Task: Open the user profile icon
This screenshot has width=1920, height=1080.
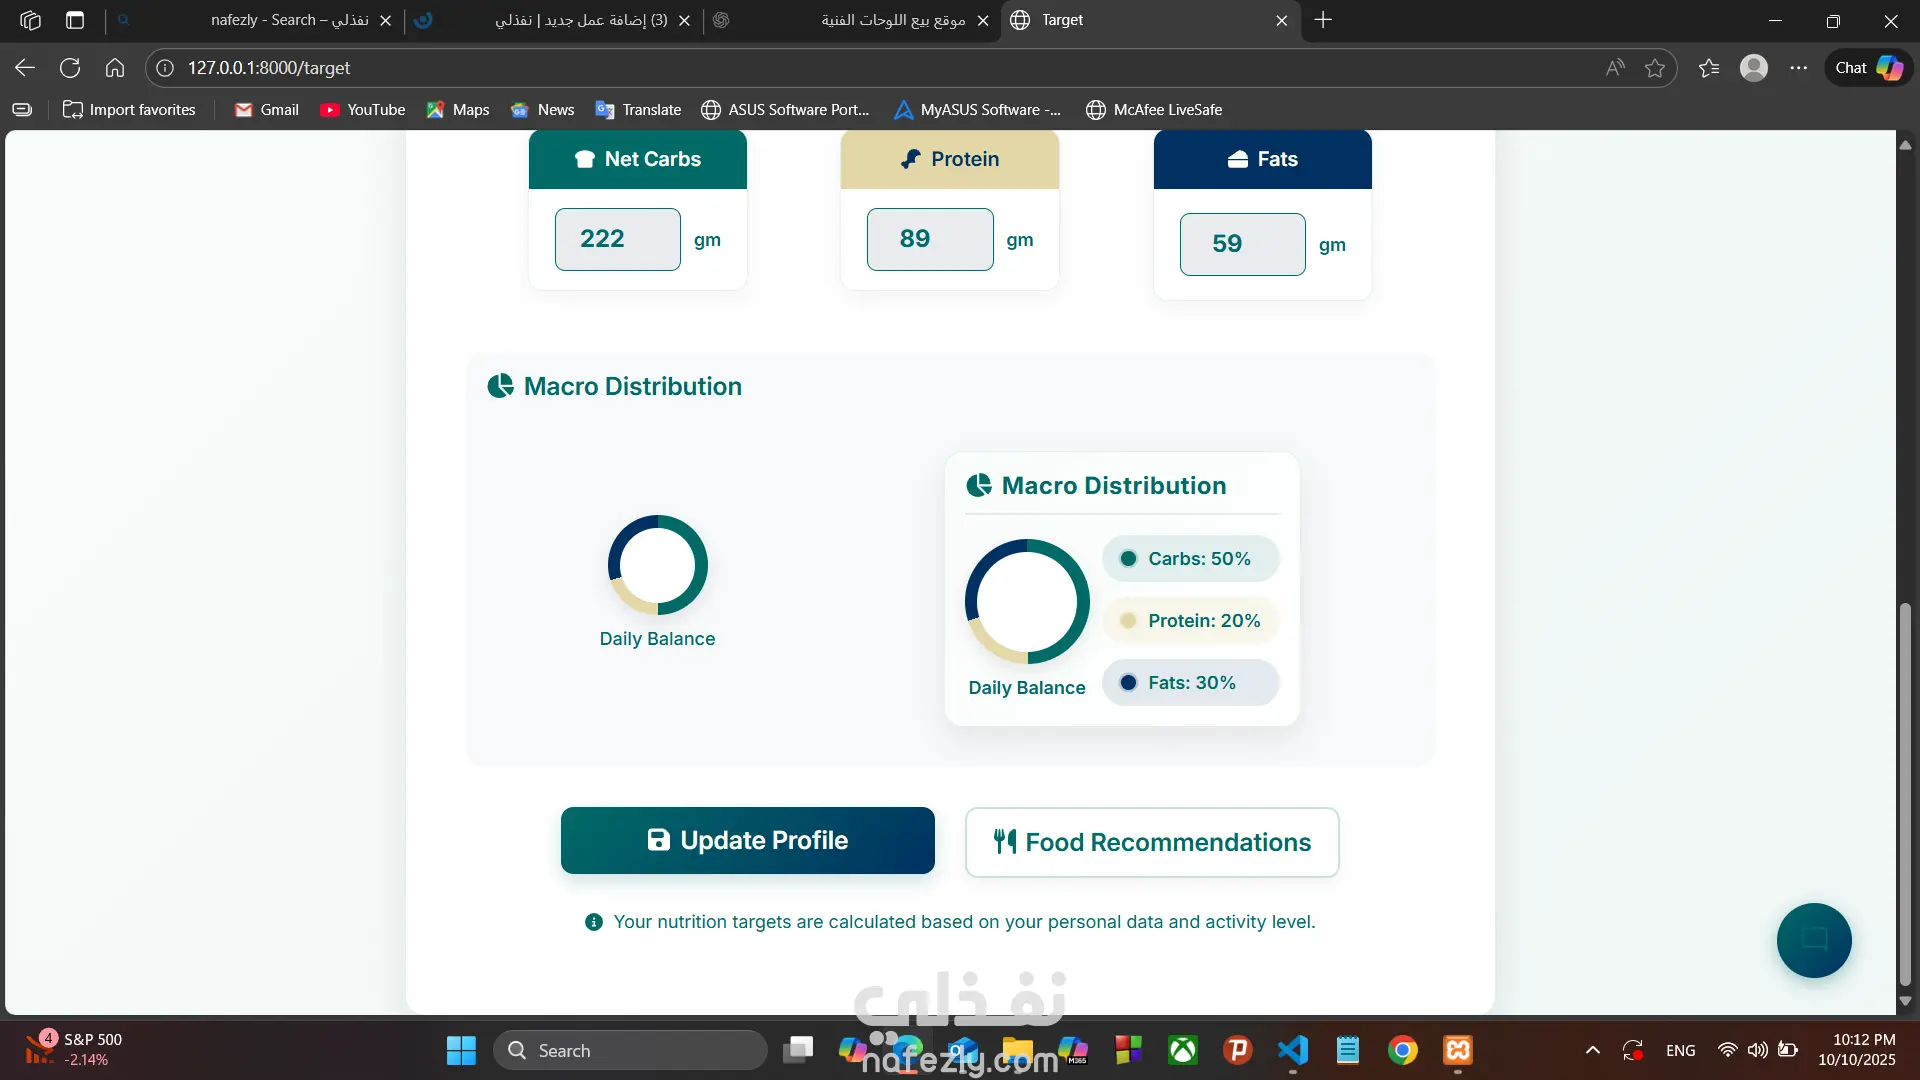Action: tap(1753, 68)
